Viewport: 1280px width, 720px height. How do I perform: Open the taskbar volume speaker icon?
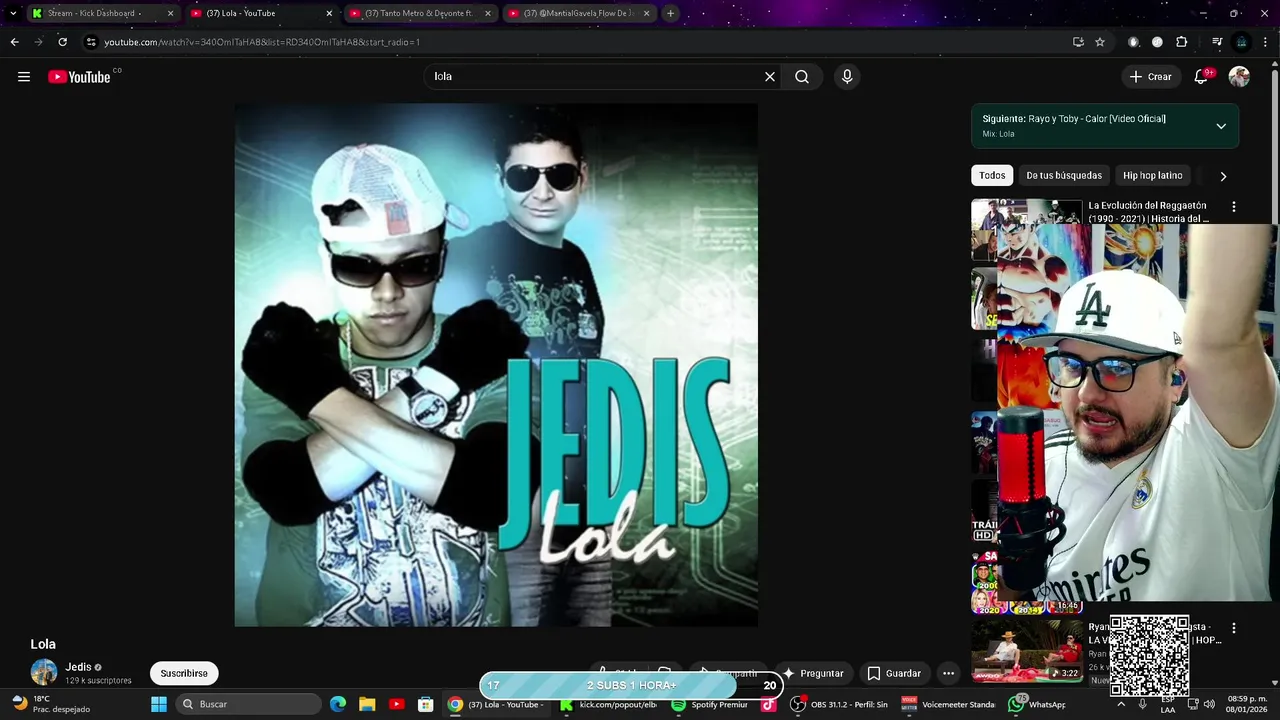(x=1208, y=704)
